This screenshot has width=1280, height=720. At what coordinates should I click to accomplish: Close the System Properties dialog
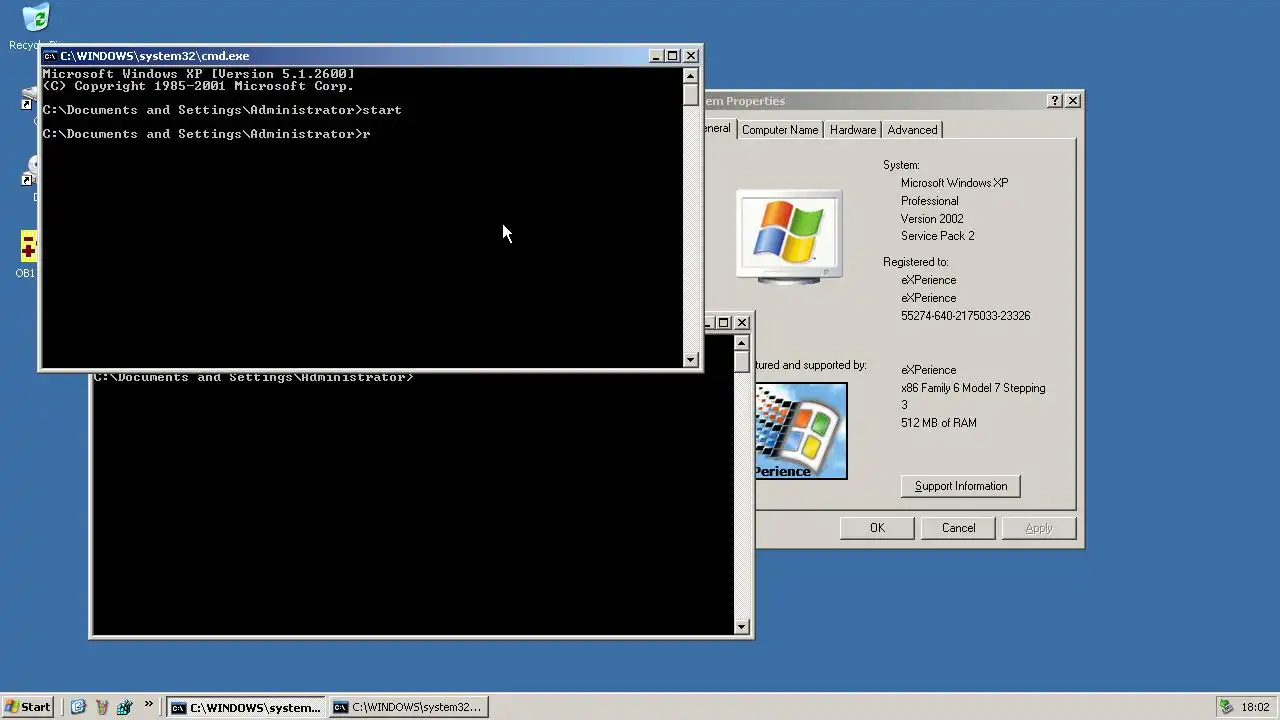[1073, 101]
